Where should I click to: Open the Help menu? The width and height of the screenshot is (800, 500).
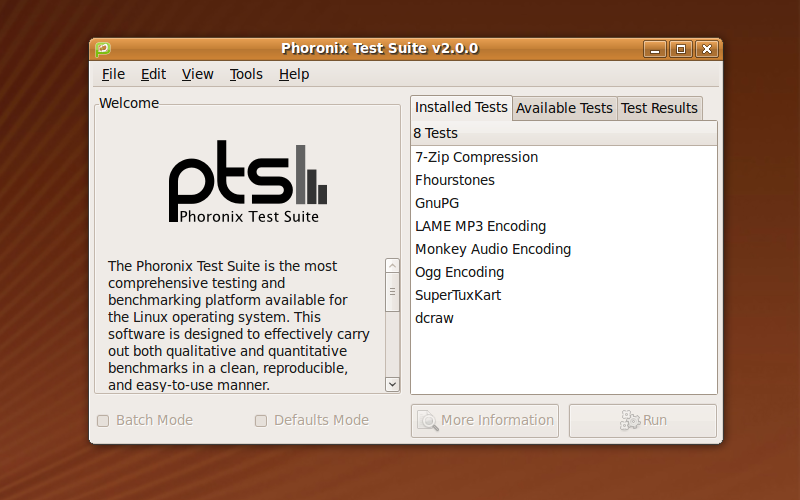point(294,74)
